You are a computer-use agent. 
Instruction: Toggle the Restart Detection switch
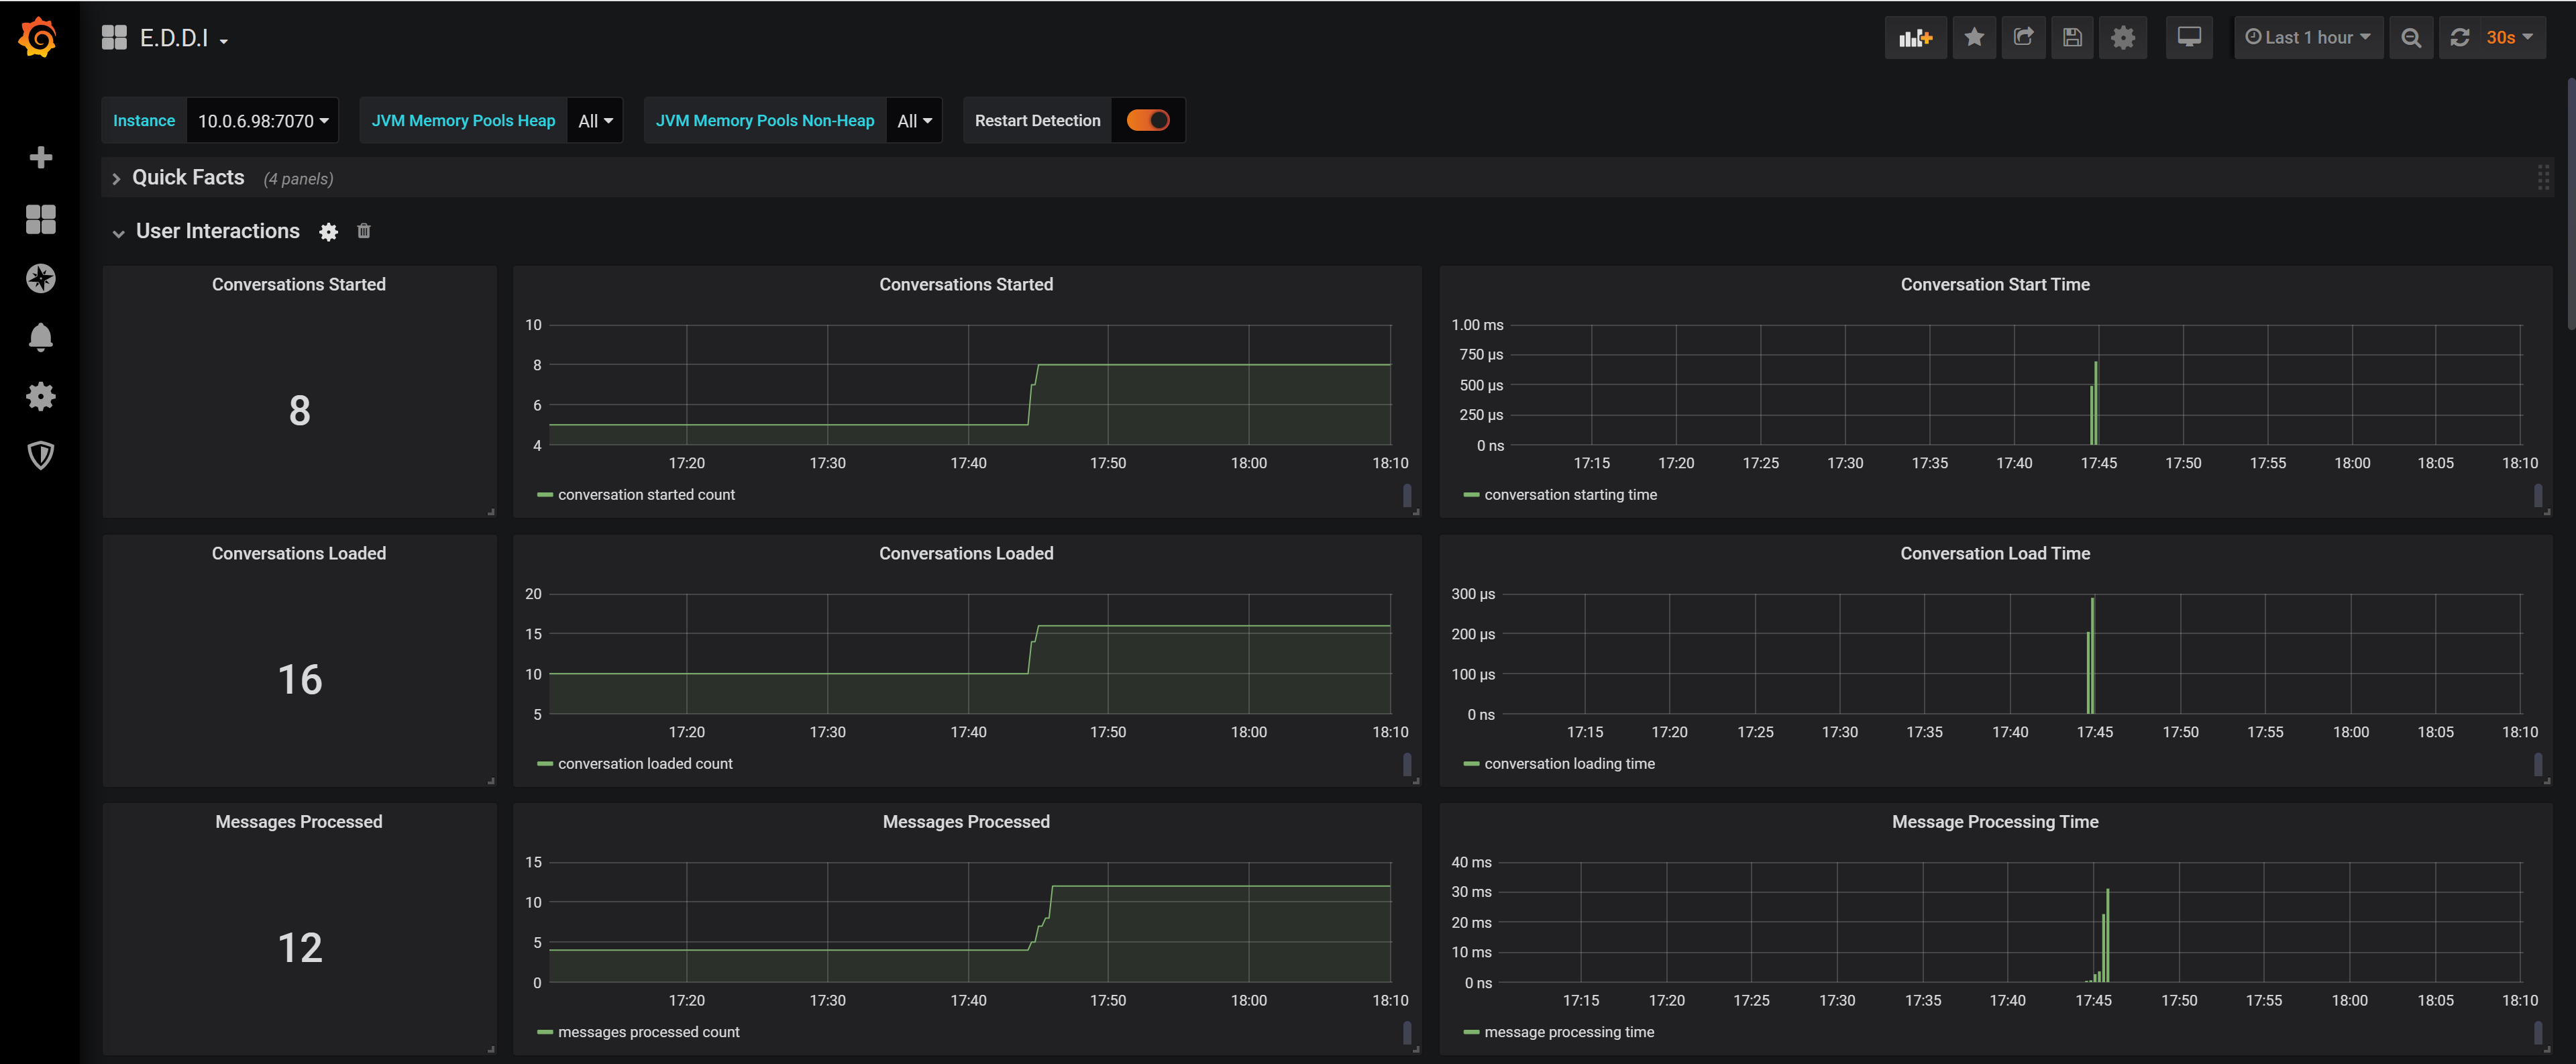coord(1147,120)
